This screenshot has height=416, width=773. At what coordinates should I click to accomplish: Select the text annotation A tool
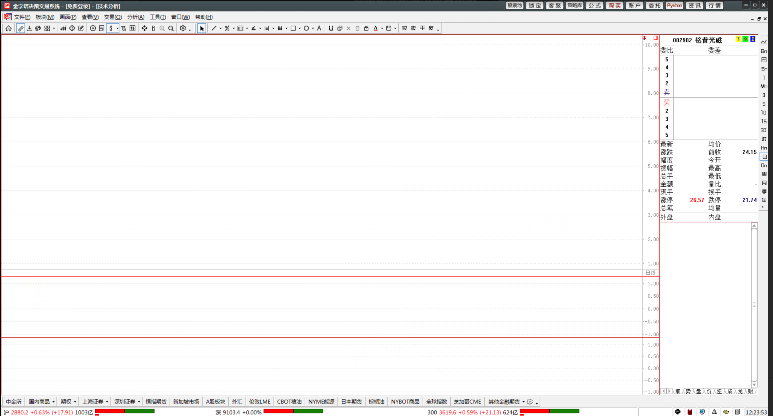pyautogui.click(x=319, y=29)
